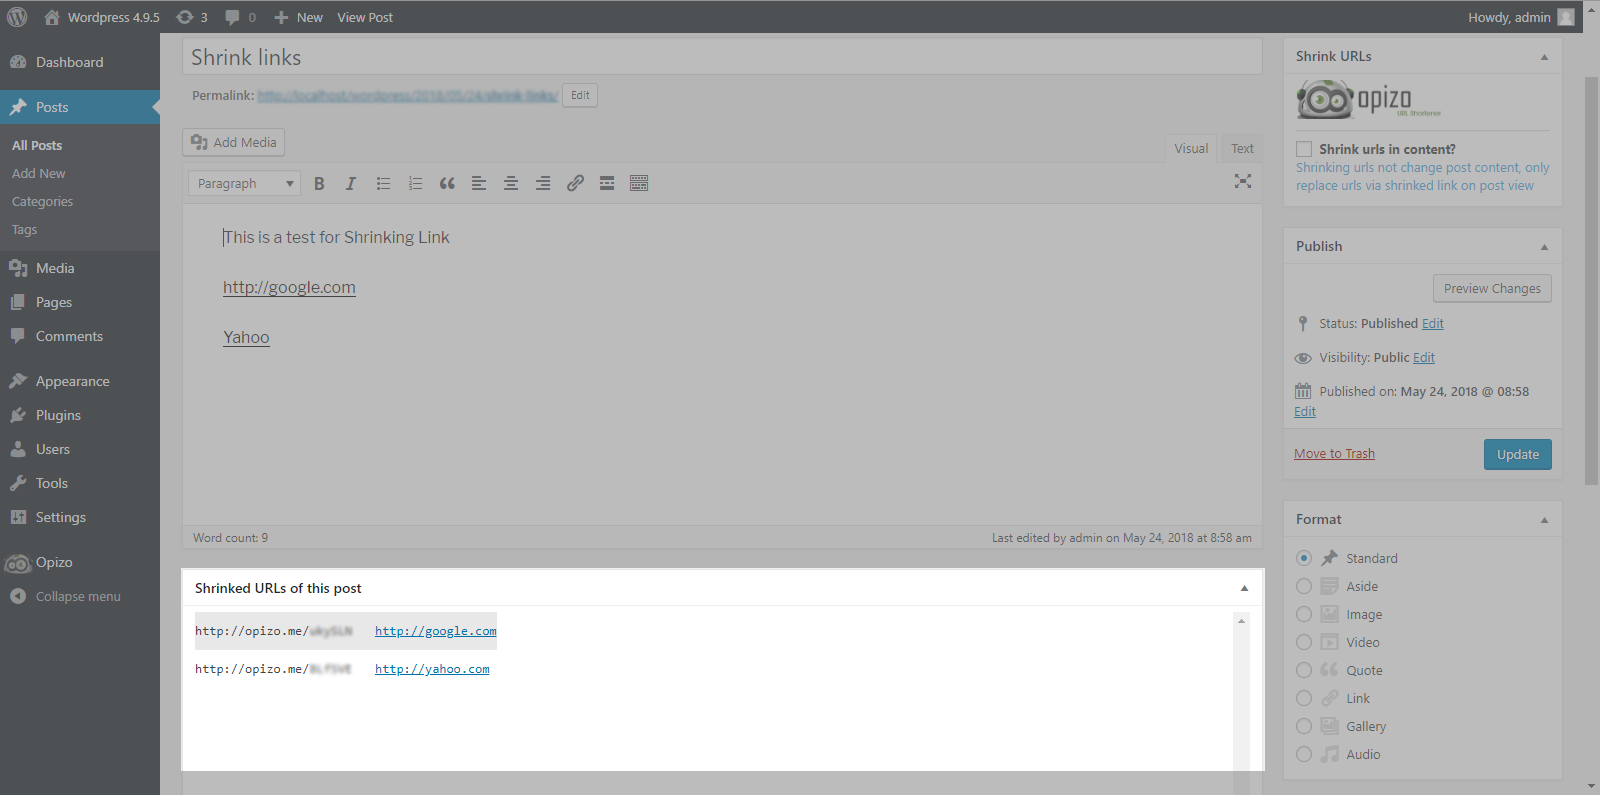This screenshot has width=1600, height=795.
Task: Enable distraction-free writing mode
Action: pyautogui.click(x=1243, y=181)
